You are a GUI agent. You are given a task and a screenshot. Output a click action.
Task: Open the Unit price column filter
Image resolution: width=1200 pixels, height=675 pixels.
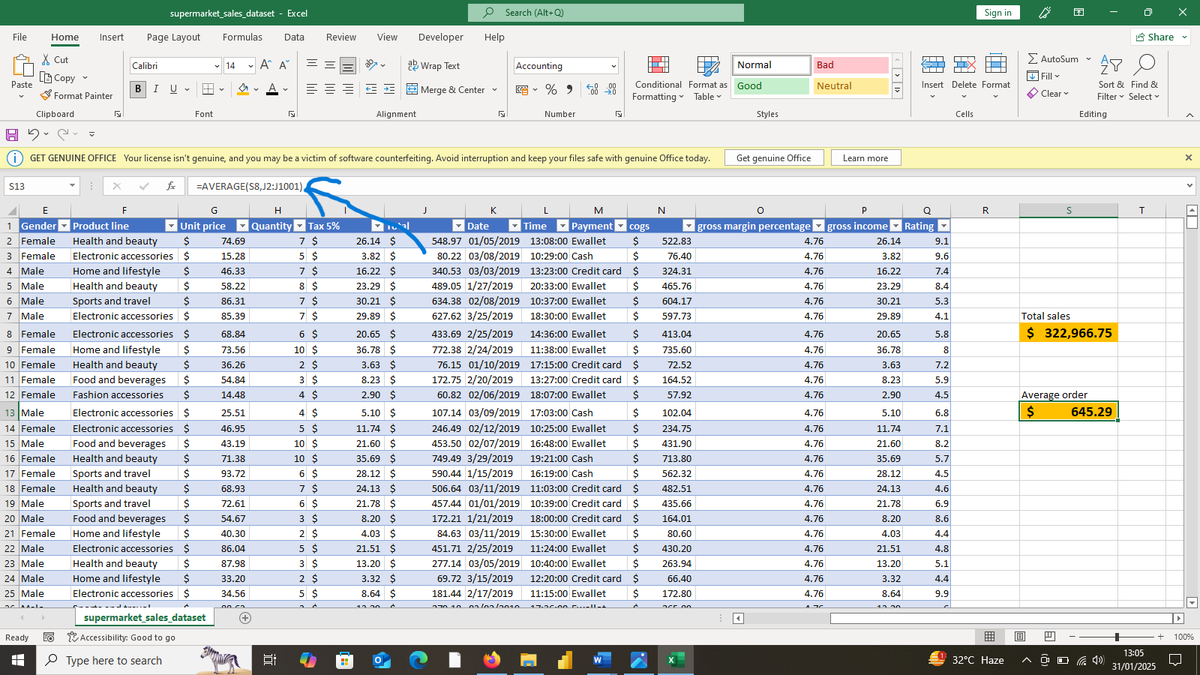pyautogui.click(x=240, y=226)
